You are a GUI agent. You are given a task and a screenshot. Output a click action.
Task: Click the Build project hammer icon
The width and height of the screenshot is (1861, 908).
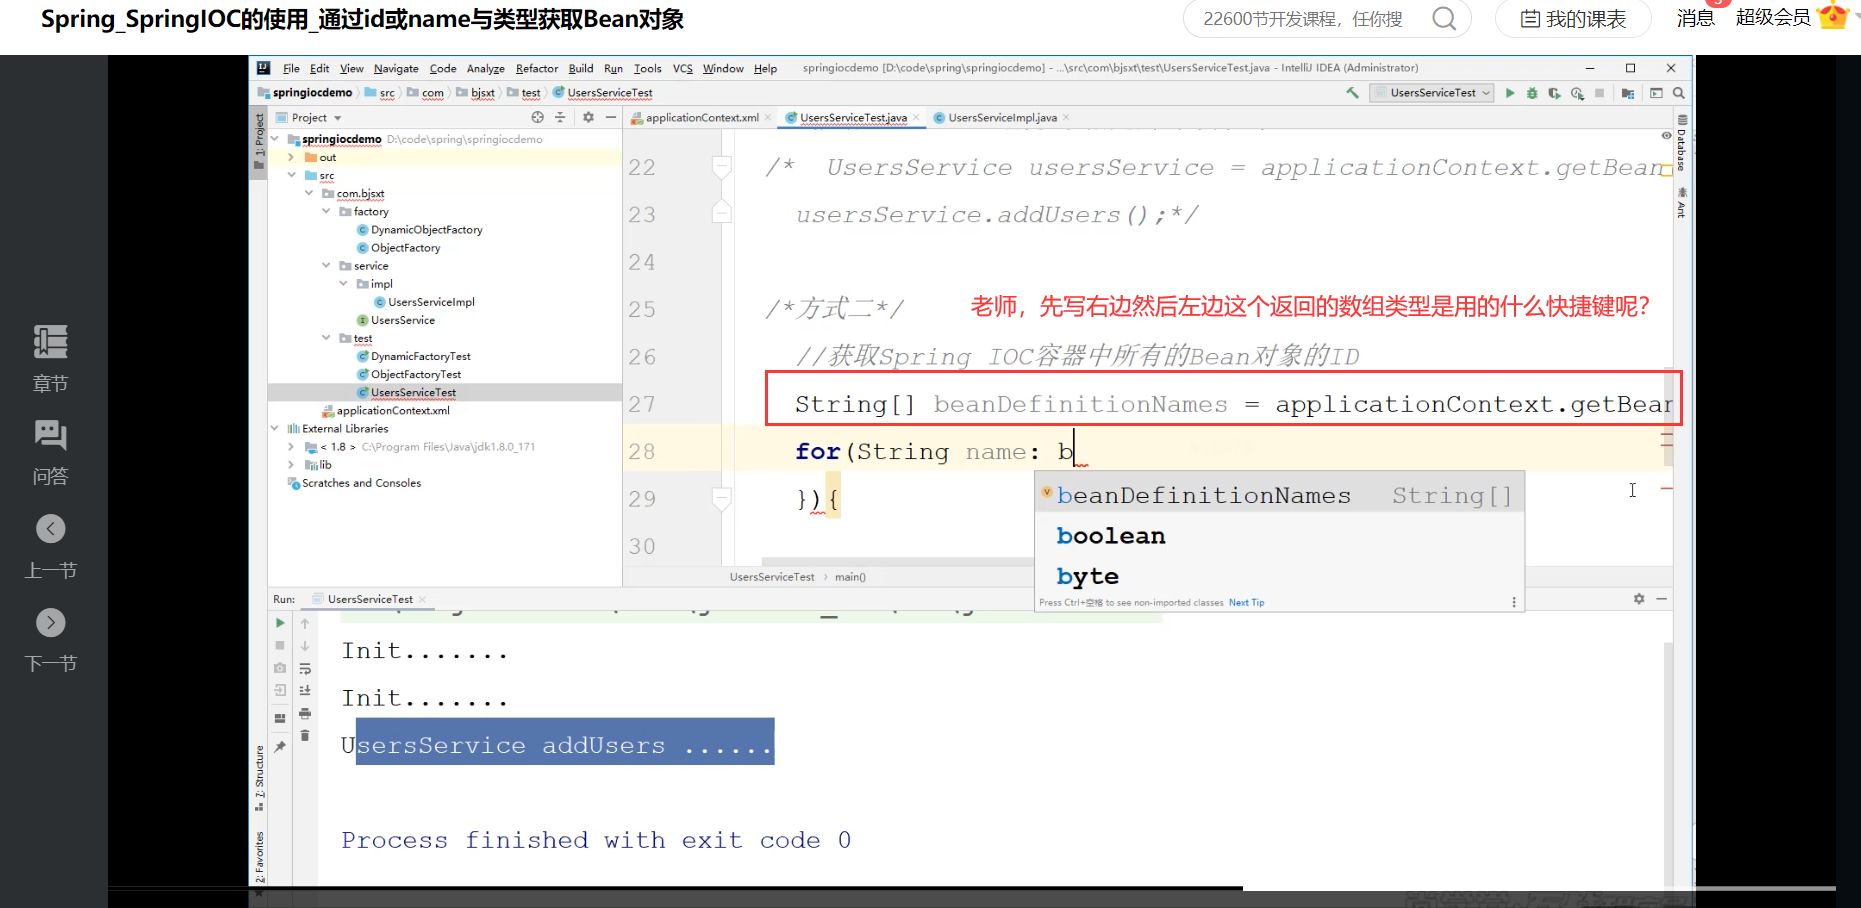pyautogui.click(x=1352, y=93)
